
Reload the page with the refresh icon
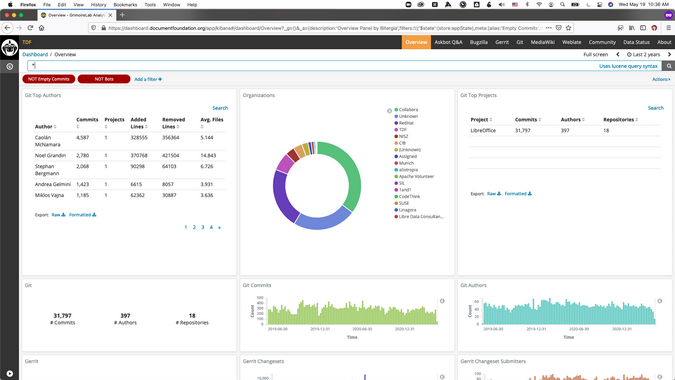tap(30, 28)
